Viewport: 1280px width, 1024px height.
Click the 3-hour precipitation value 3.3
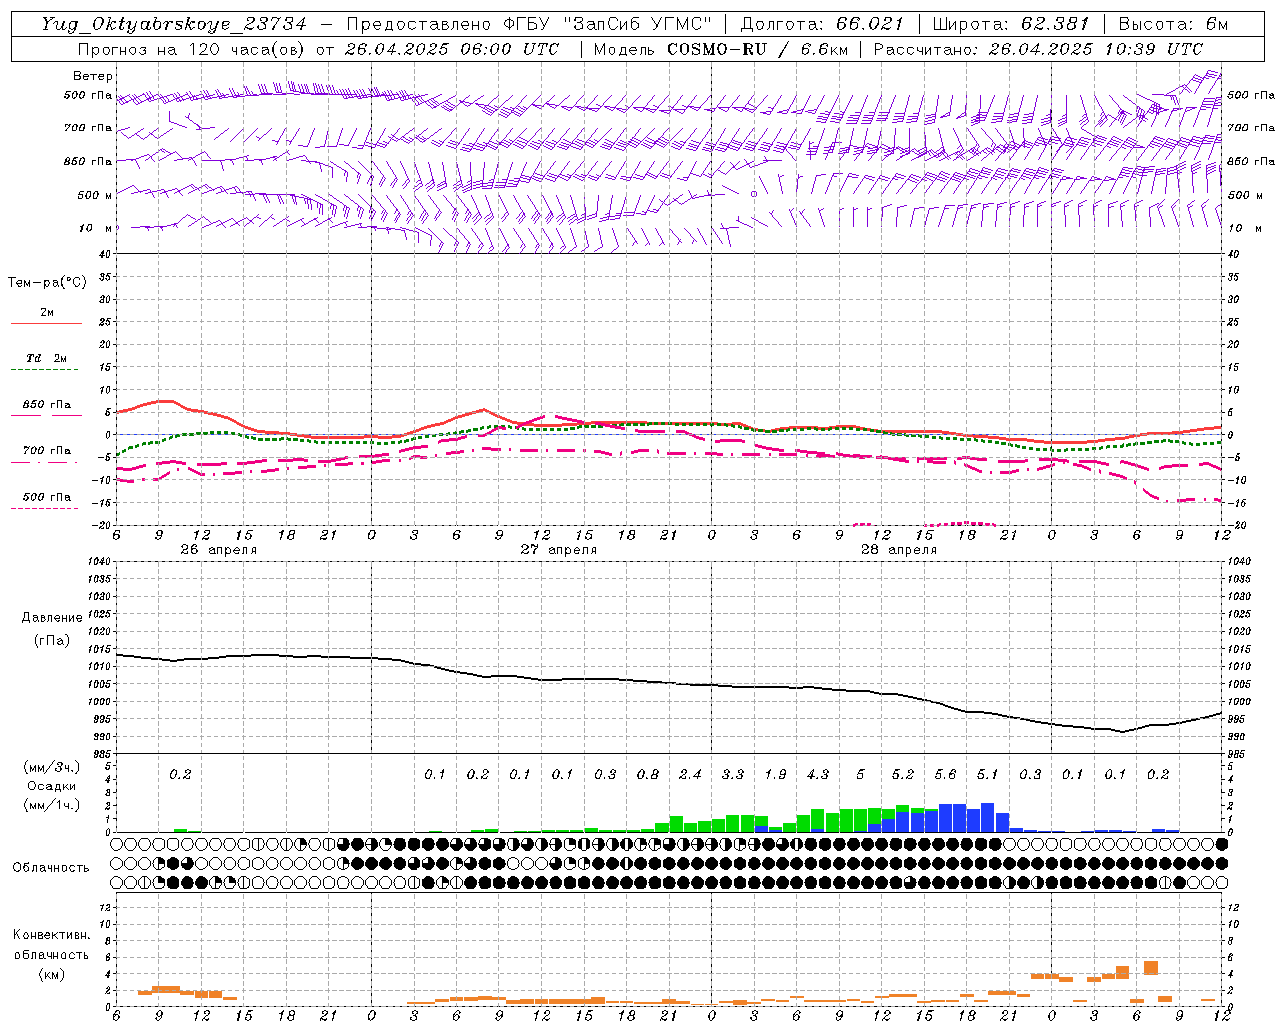733,775
